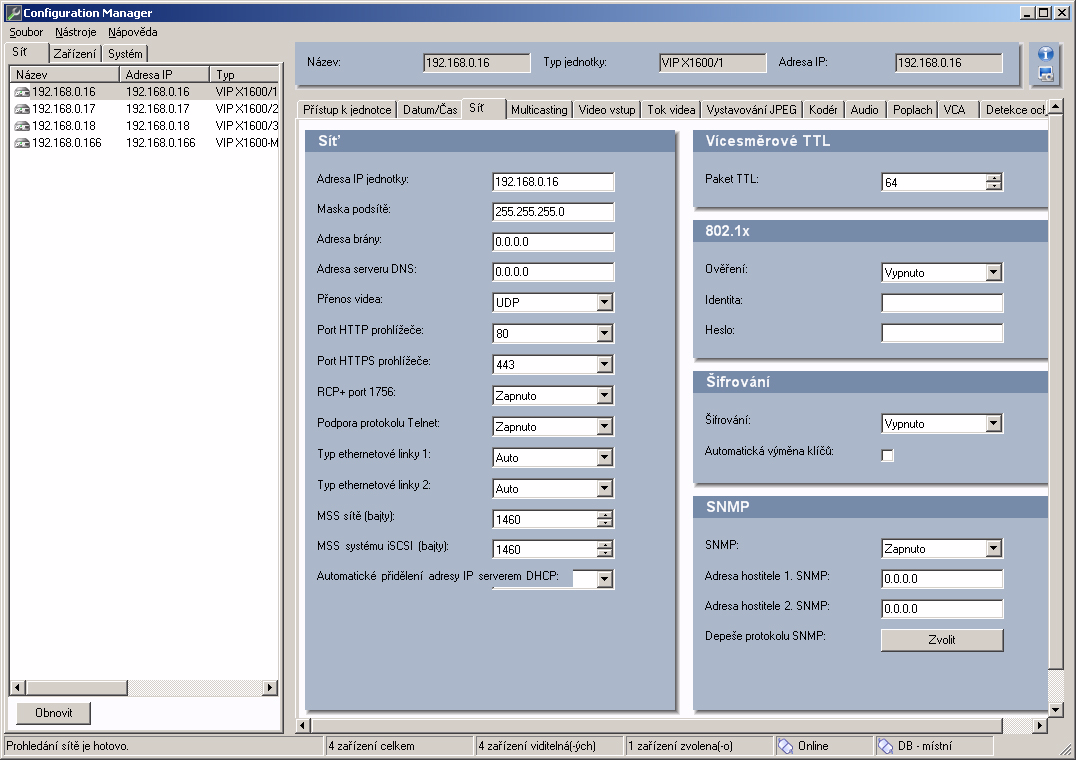Screen dimensions: 1076x760
Task: Click the Paket TTL spinner arrows
Action: click(994, 182)
